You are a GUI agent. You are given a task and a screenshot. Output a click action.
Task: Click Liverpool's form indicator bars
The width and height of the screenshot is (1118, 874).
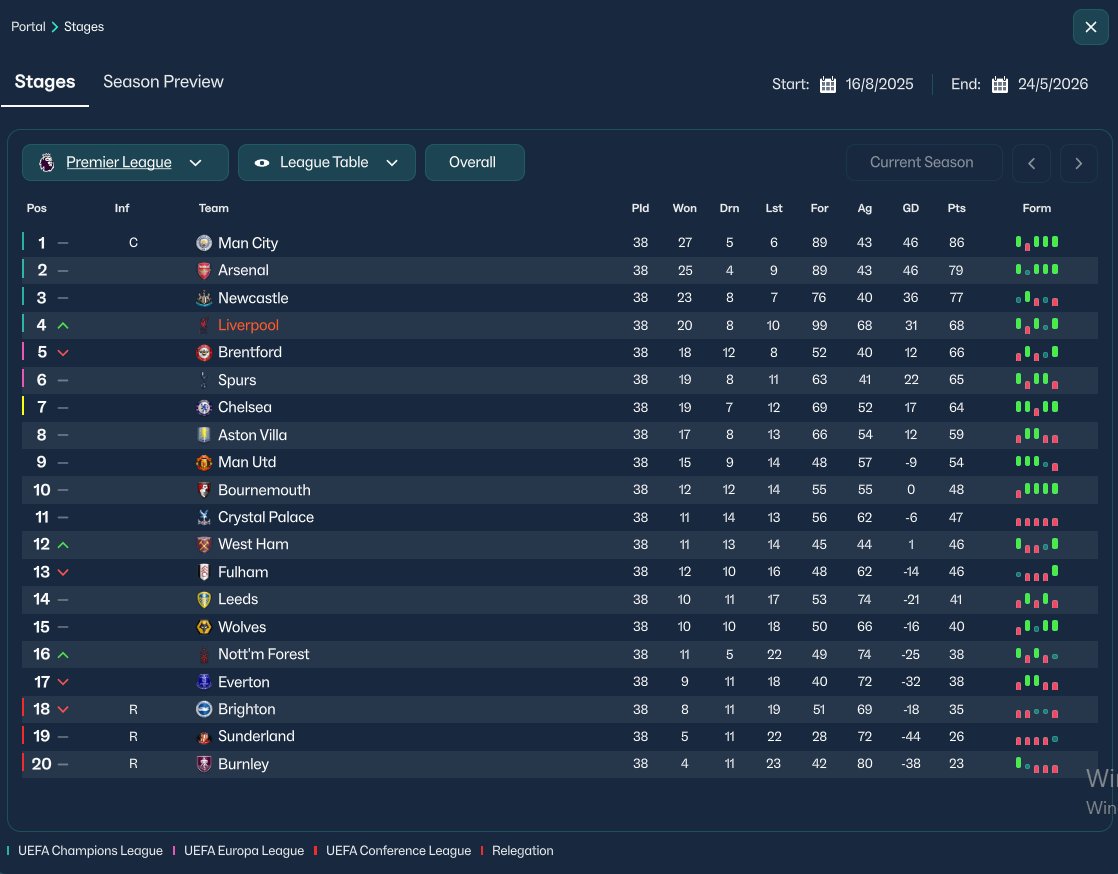tap(1037, 325)
